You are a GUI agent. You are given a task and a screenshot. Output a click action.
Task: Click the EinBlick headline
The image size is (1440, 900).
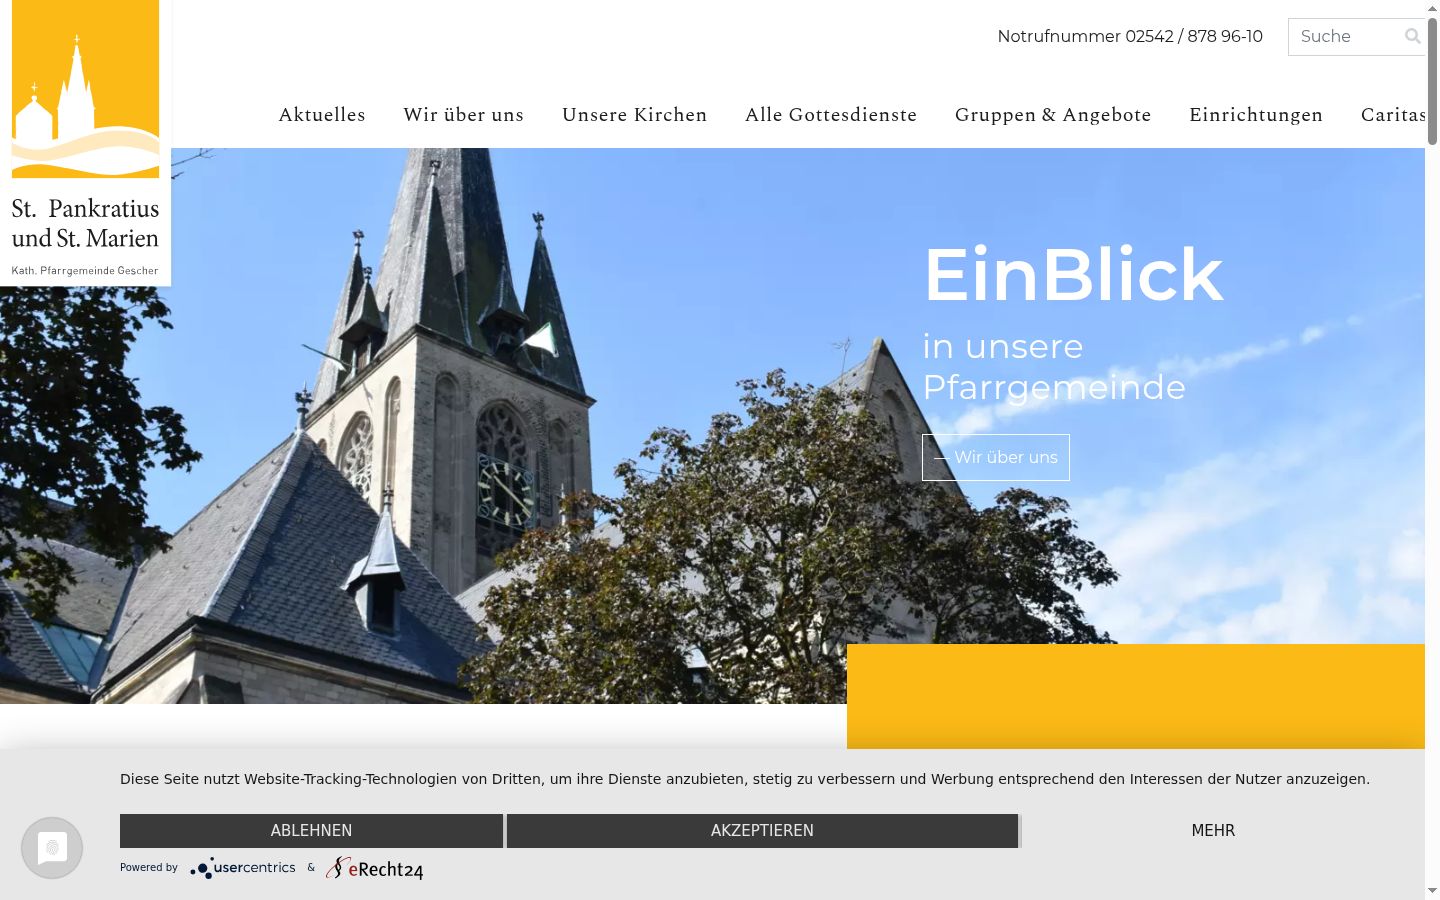(x=1073, y=274)
